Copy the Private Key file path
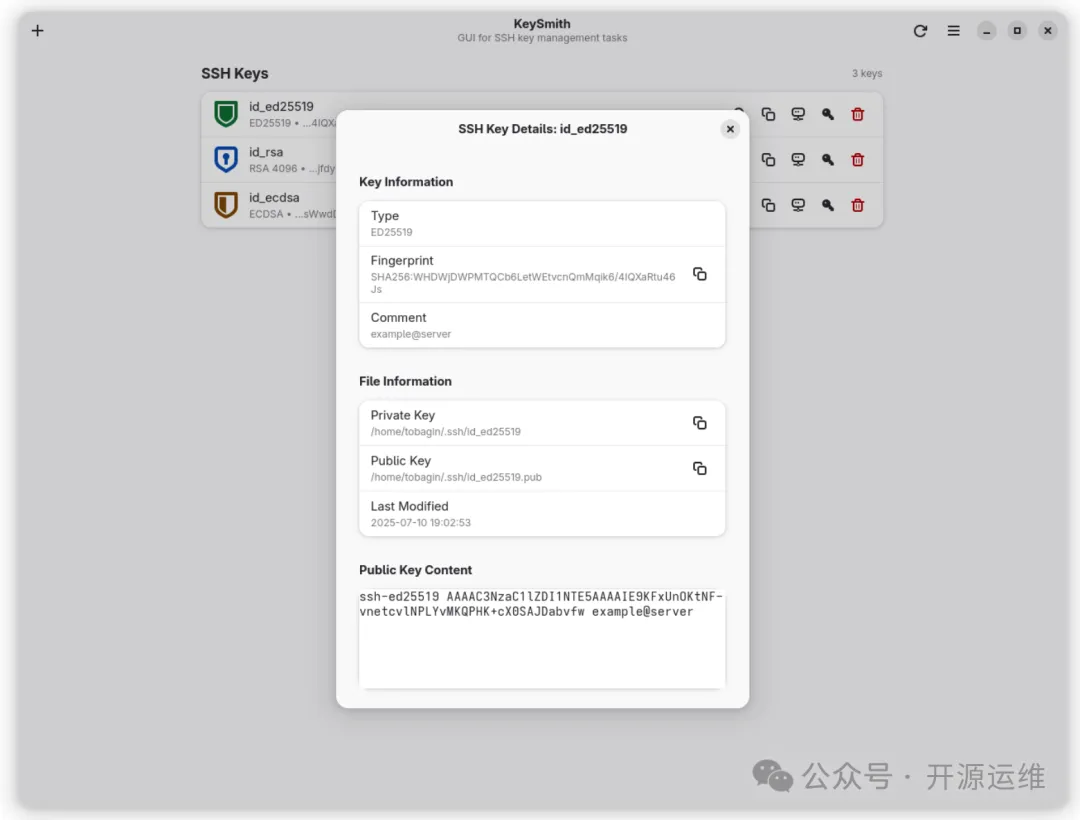The height and width of the screenshot is (820, 1080). pyautogui.click(x=700, y=423)
